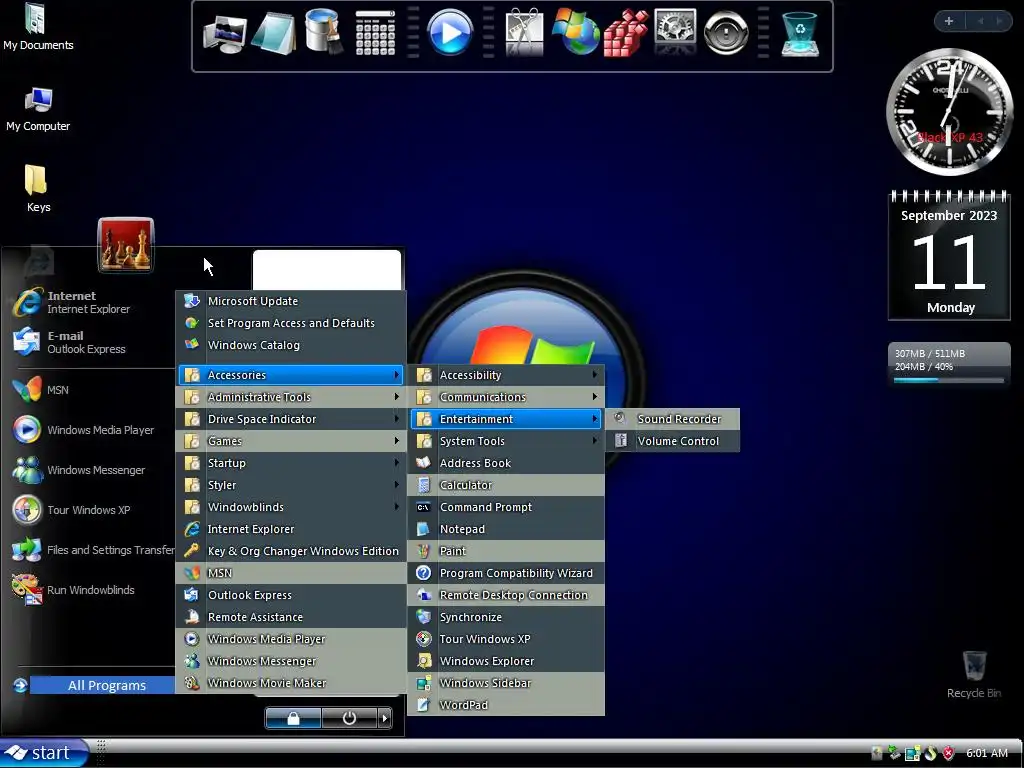Select the Keys folder on desktop
Viewport: 1024px width, 768px height.
[x=37, y=189]
